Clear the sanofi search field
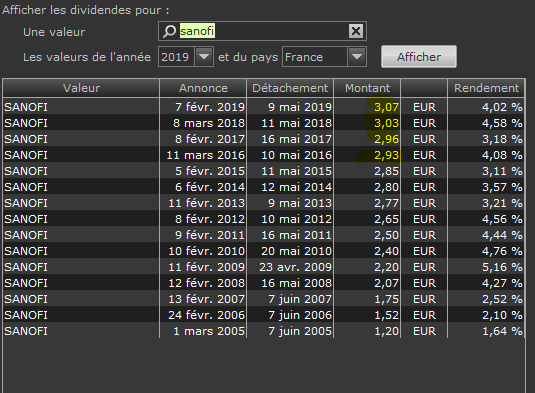Viewport: 535px width, 393px height. pos(356,31)
